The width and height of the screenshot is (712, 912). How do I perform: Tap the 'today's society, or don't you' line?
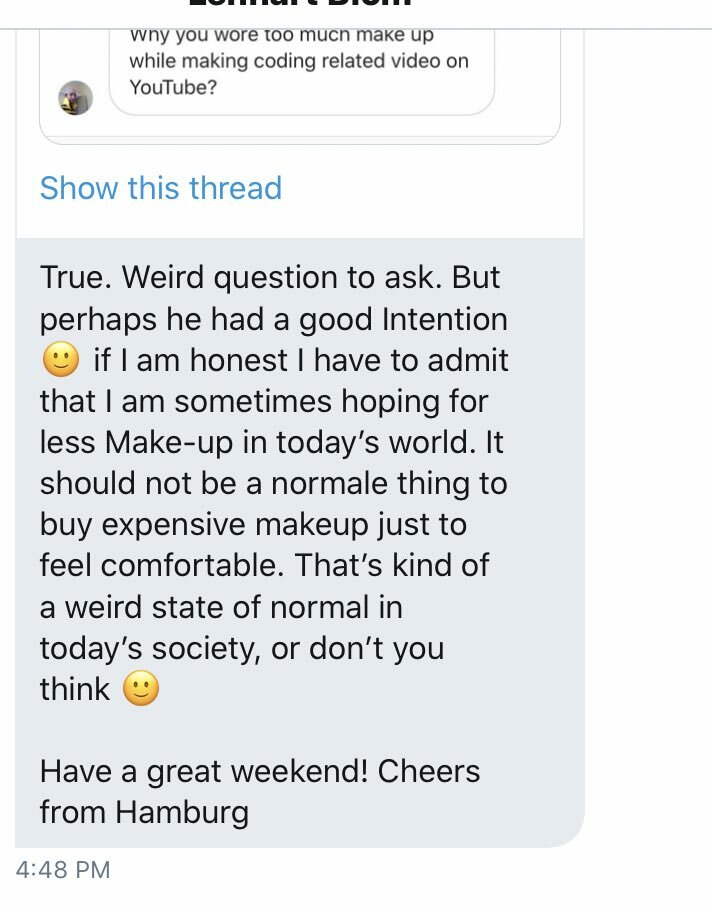[241, 648]
